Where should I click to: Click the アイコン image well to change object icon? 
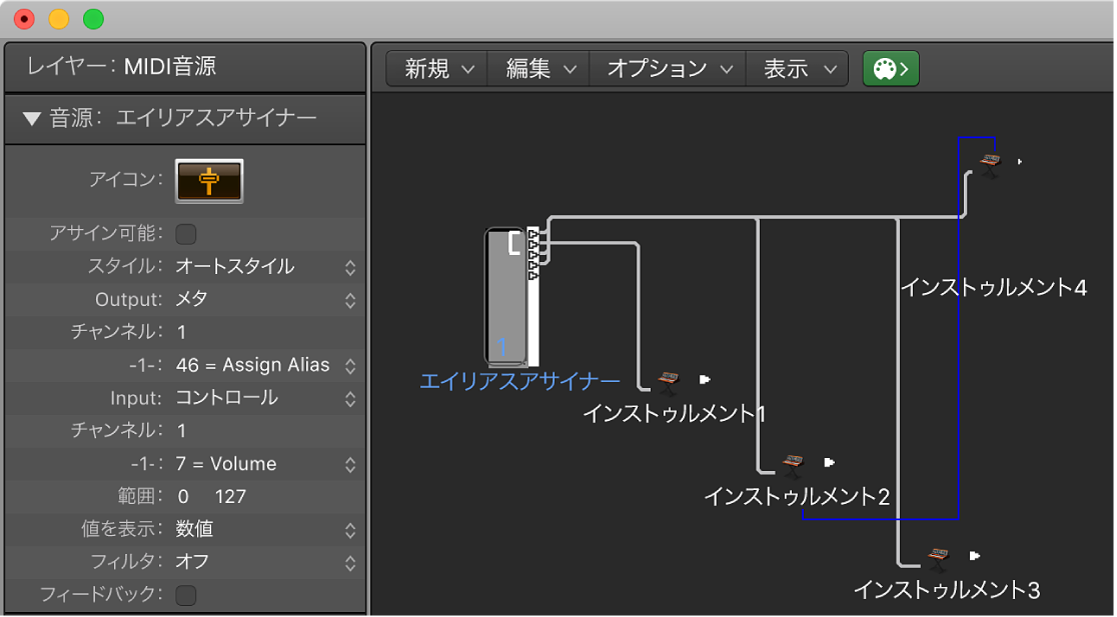click(x=209, y=180)
